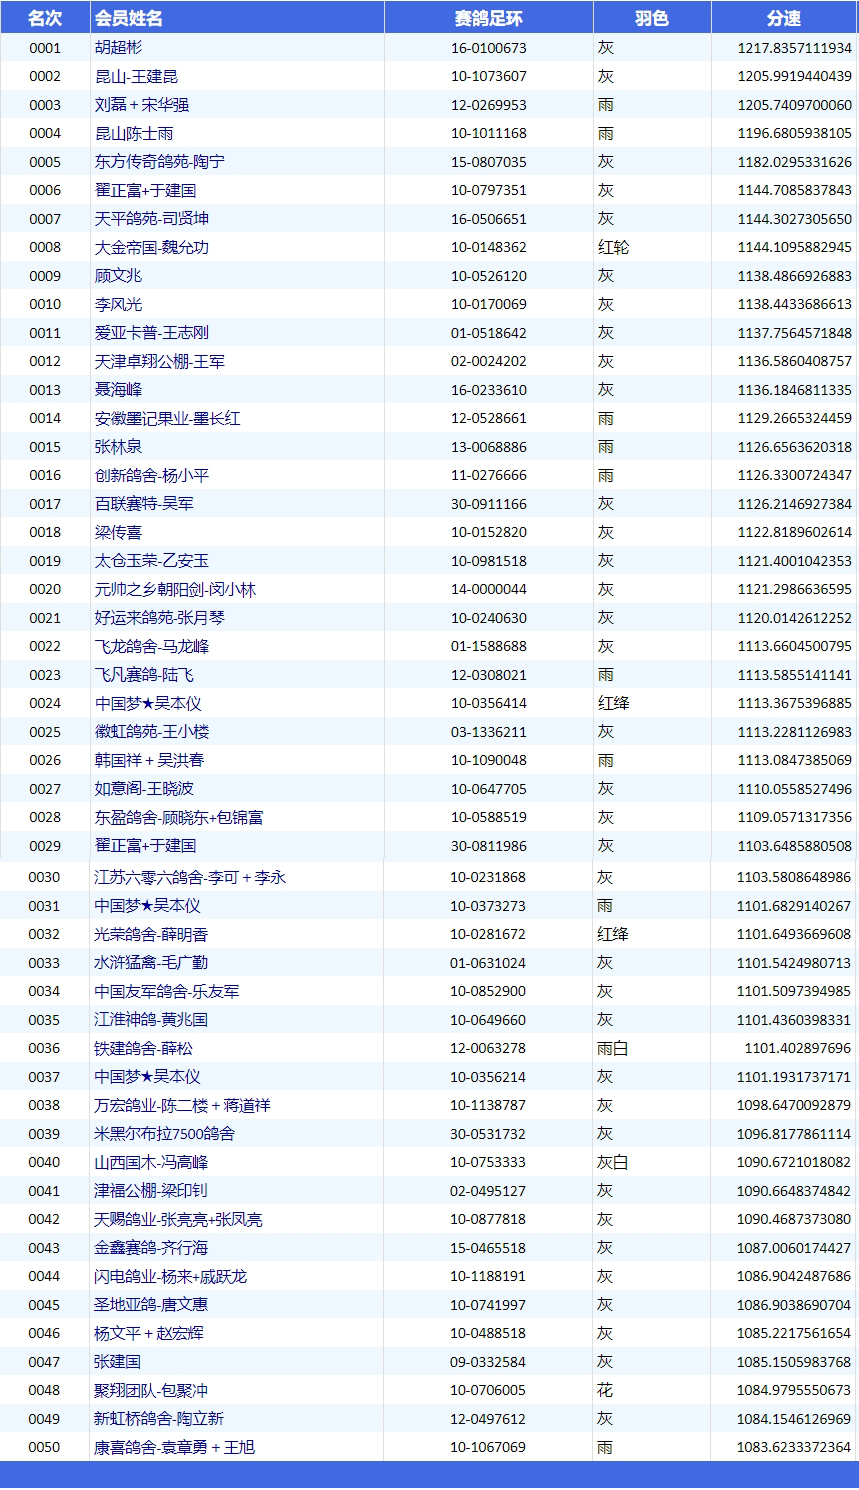Click the 分速 column header

(x=784, y=18)
